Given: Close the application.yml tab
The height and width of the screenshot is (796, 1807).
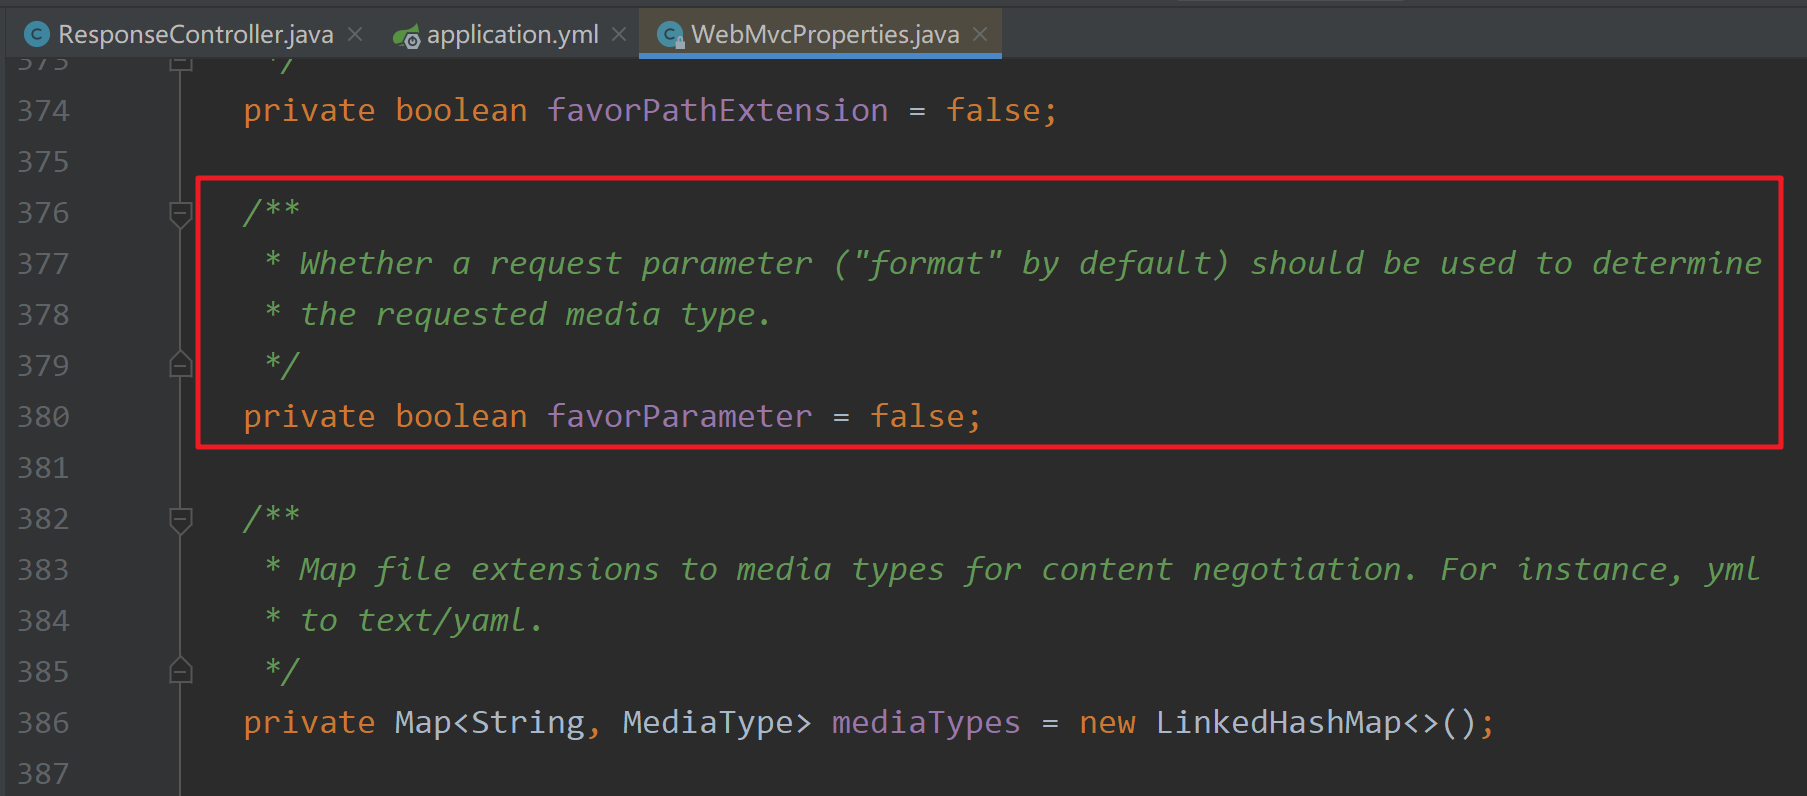Looking at the screenshot, I should point(619,34).
